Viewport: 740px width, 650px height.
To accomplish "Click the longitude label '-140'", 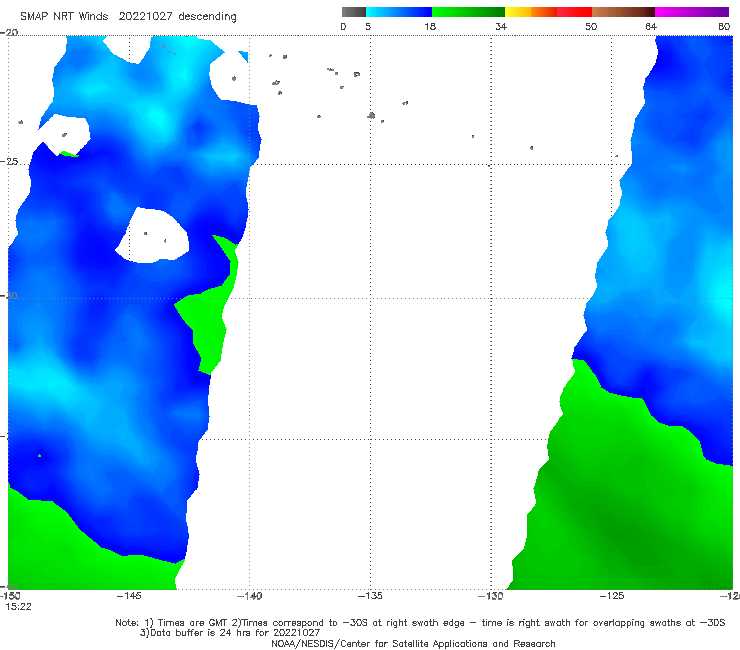I will [x=249, y=596].
